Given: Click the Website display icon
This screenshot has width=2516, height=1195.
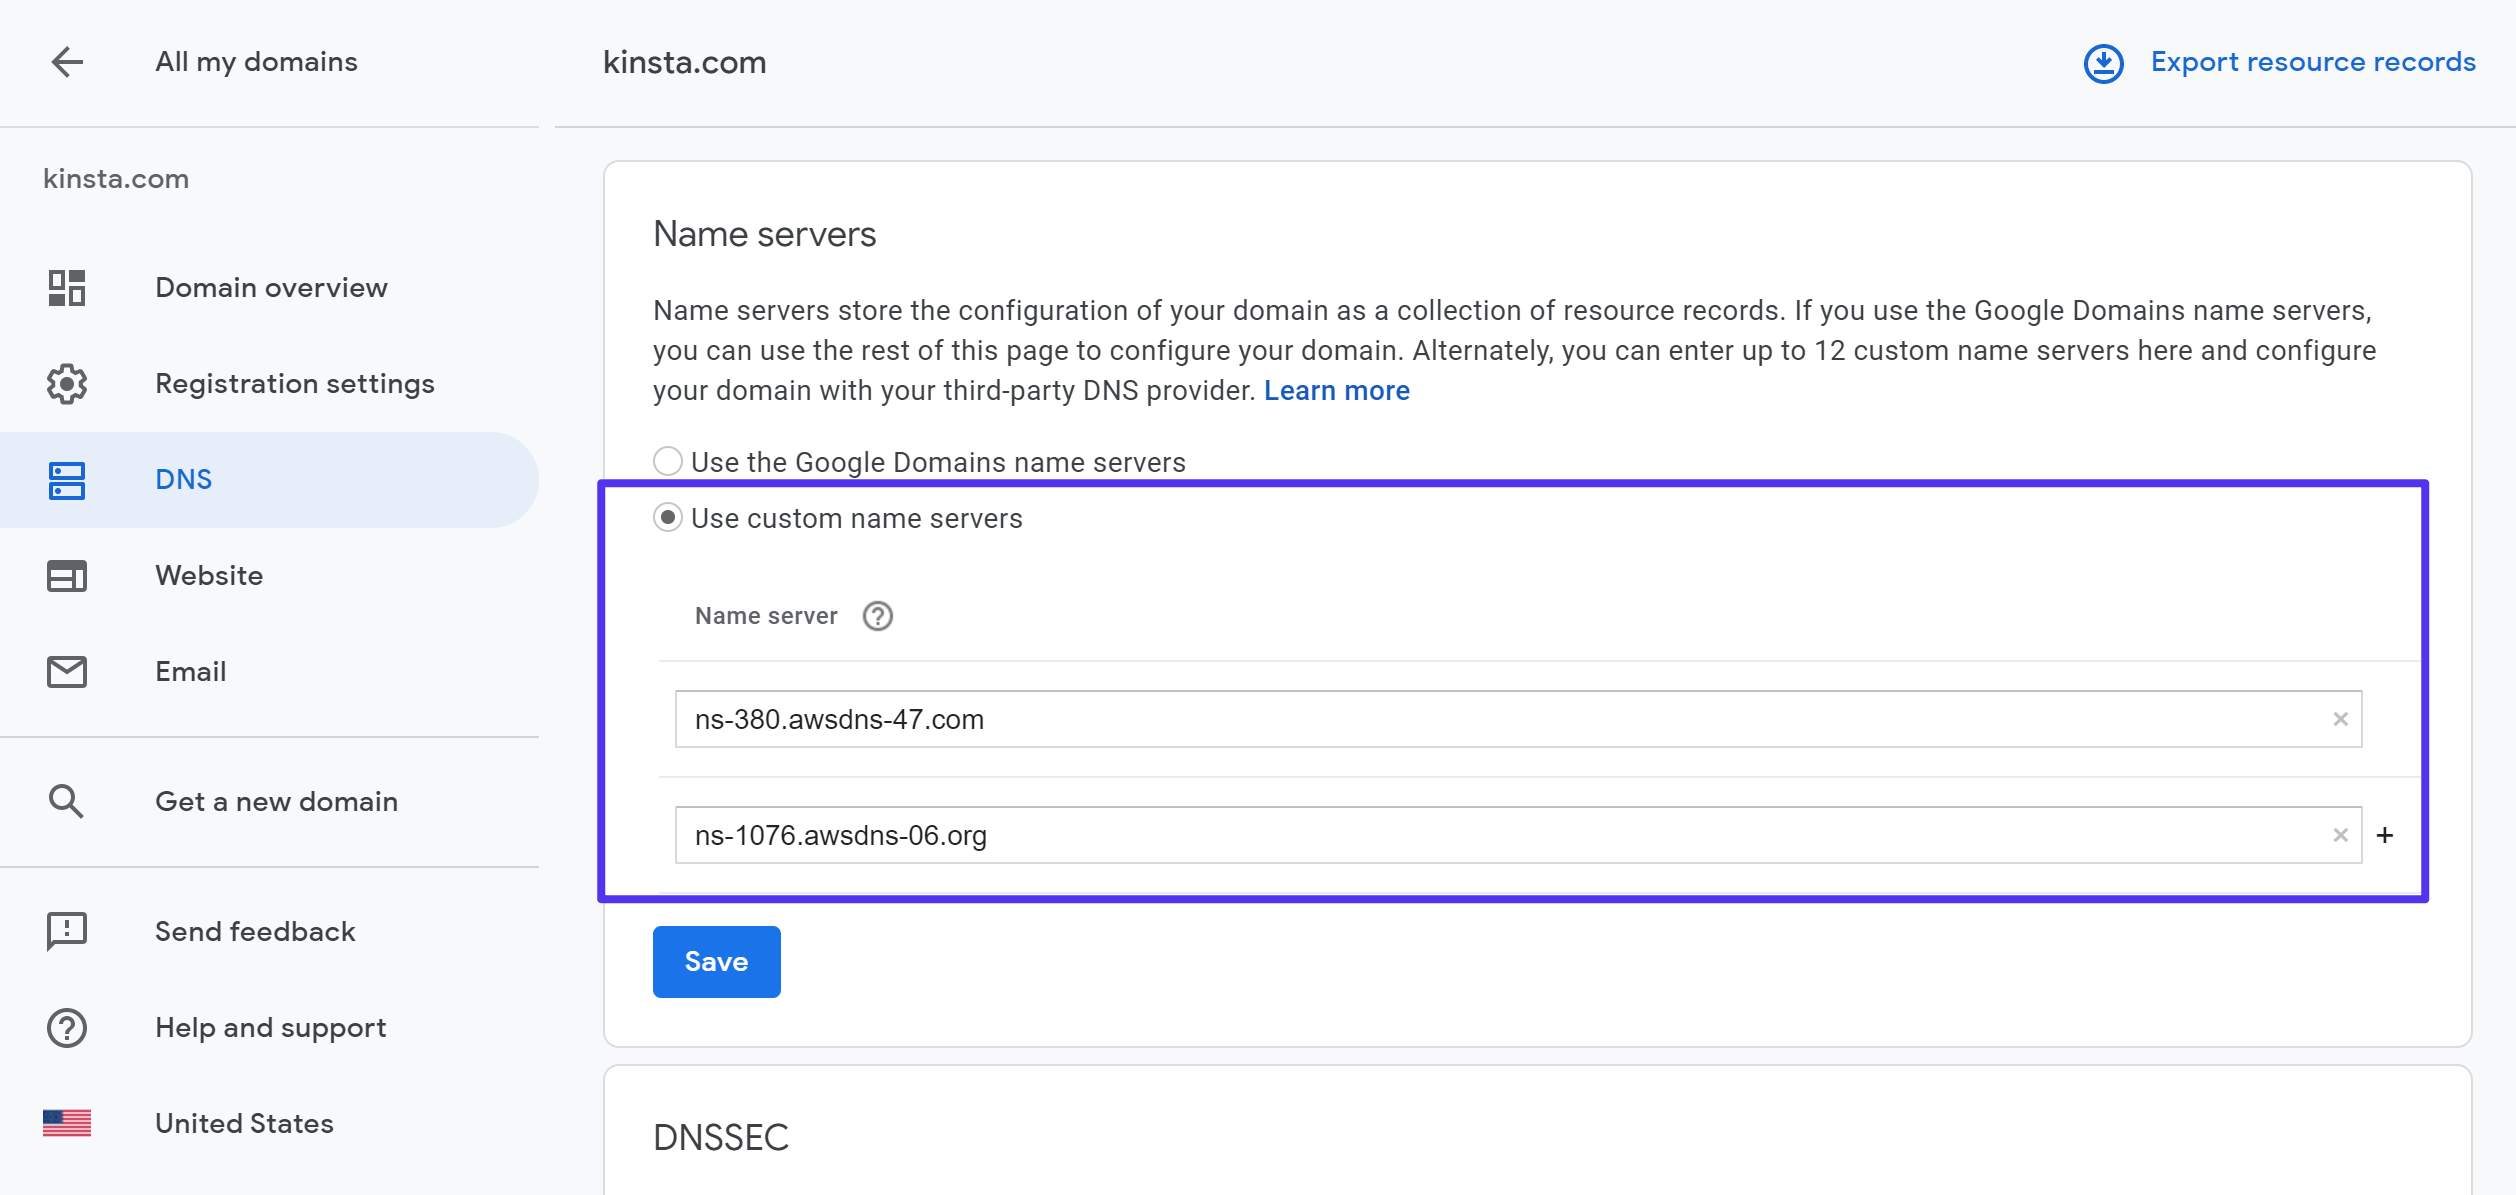Looking at the screenshot, I should (66, 574).
